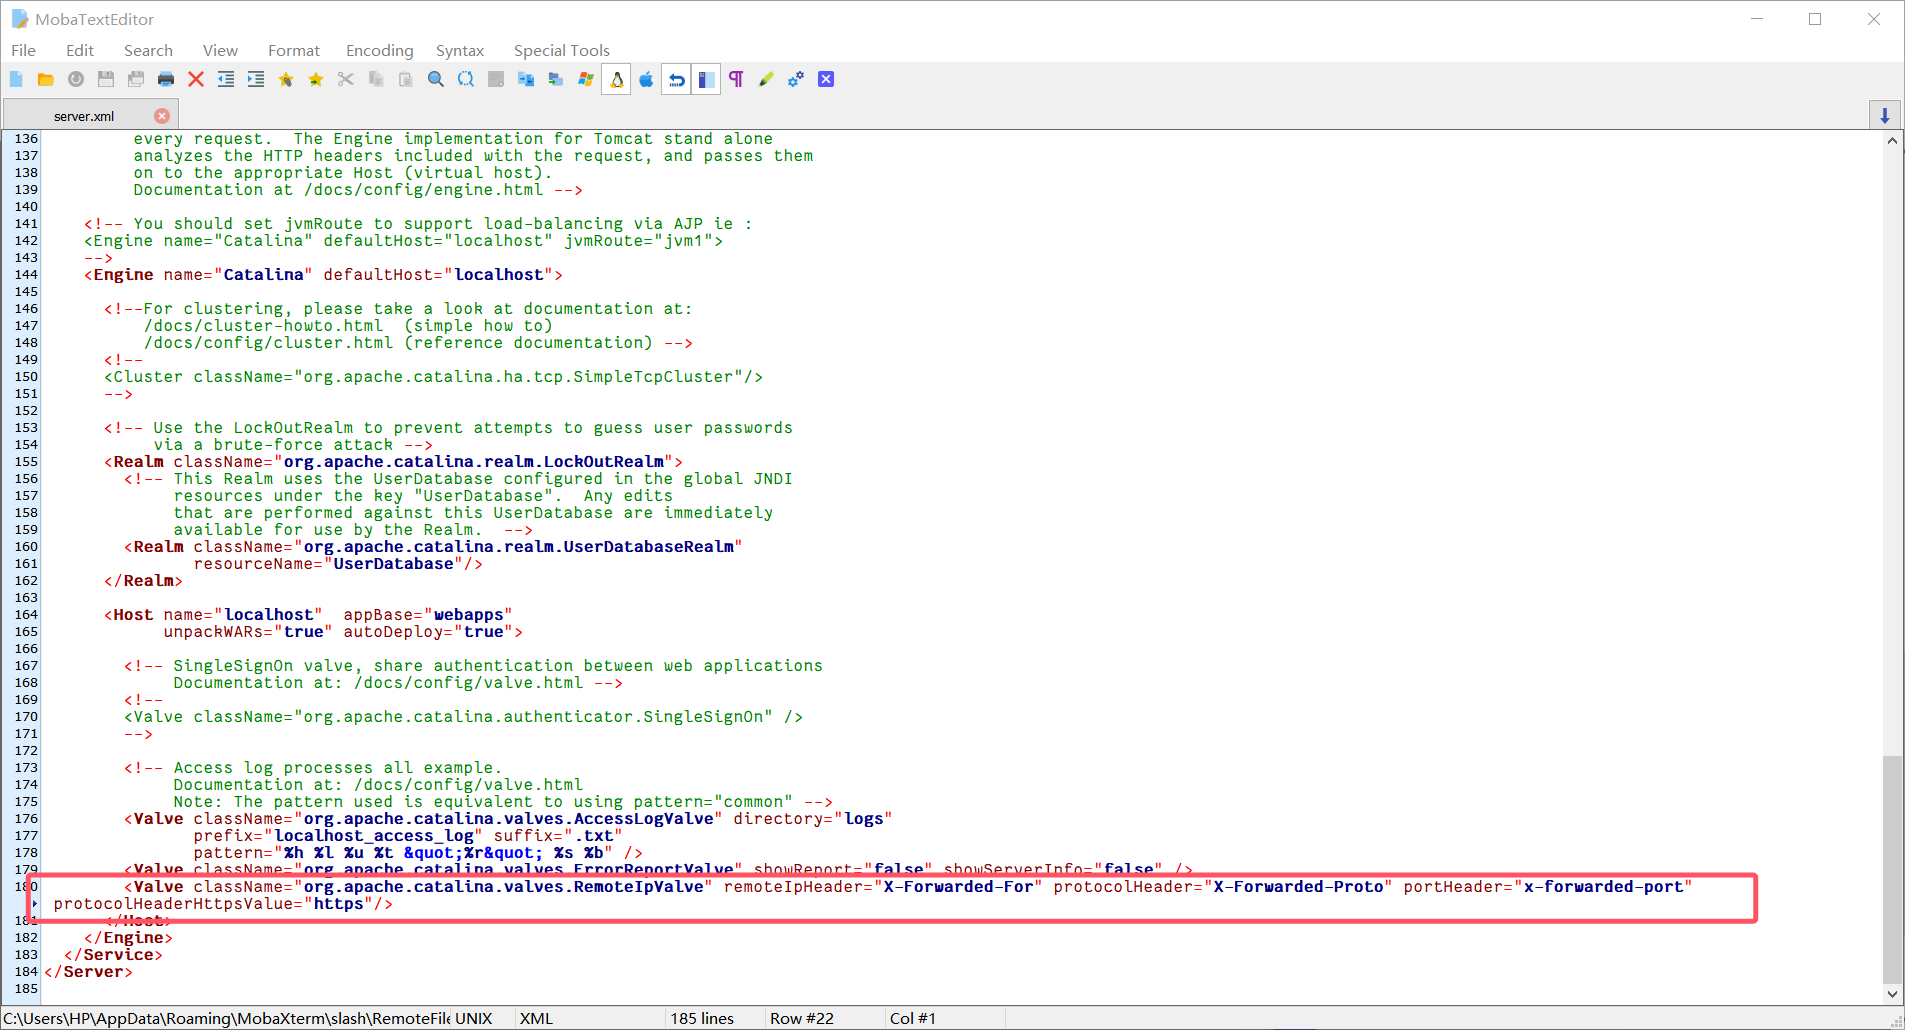Unindent selected lines
Image resolution: width=1905 pixels, height=1030 pixels.
click(226, 79)
